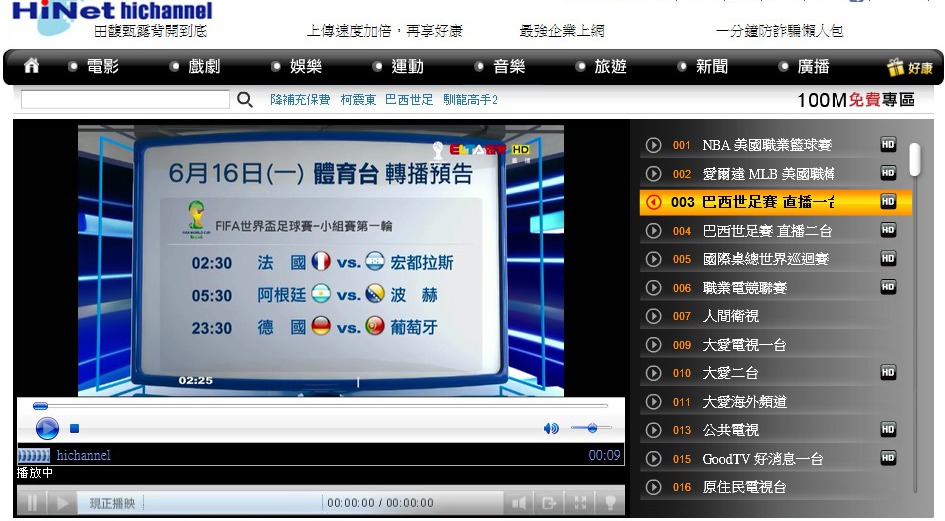Image resolution: width=945 pixels, height=521 pixels.
Task: Mute using the speaker volume icon
Action: click(551, 428)
